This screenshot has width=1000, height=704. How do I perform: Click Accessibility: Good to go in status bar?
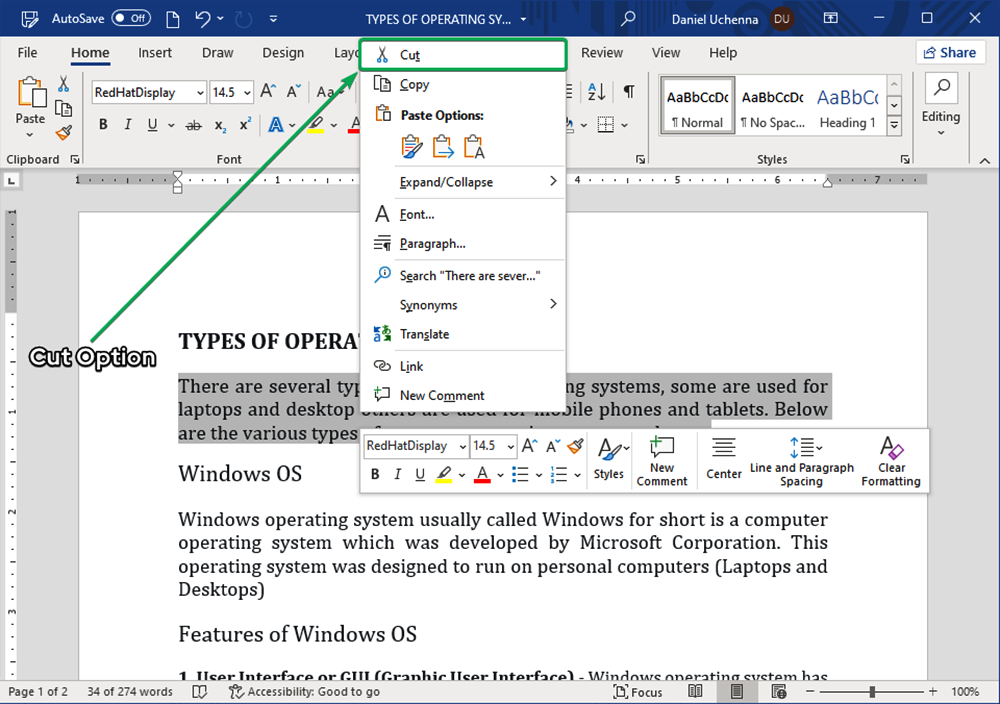click(305, 691)
